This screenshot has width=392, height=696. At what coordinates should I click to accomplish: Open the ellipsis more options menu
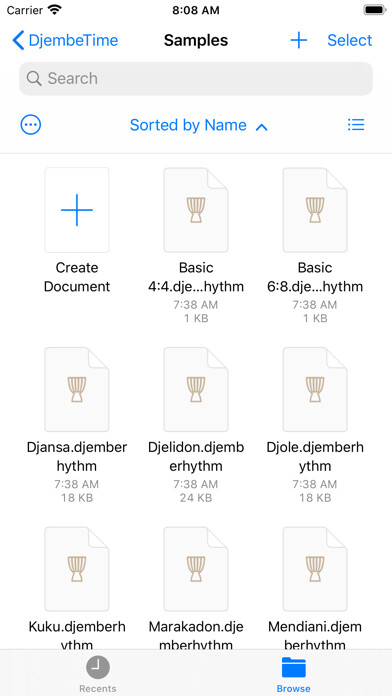point(31,125)
